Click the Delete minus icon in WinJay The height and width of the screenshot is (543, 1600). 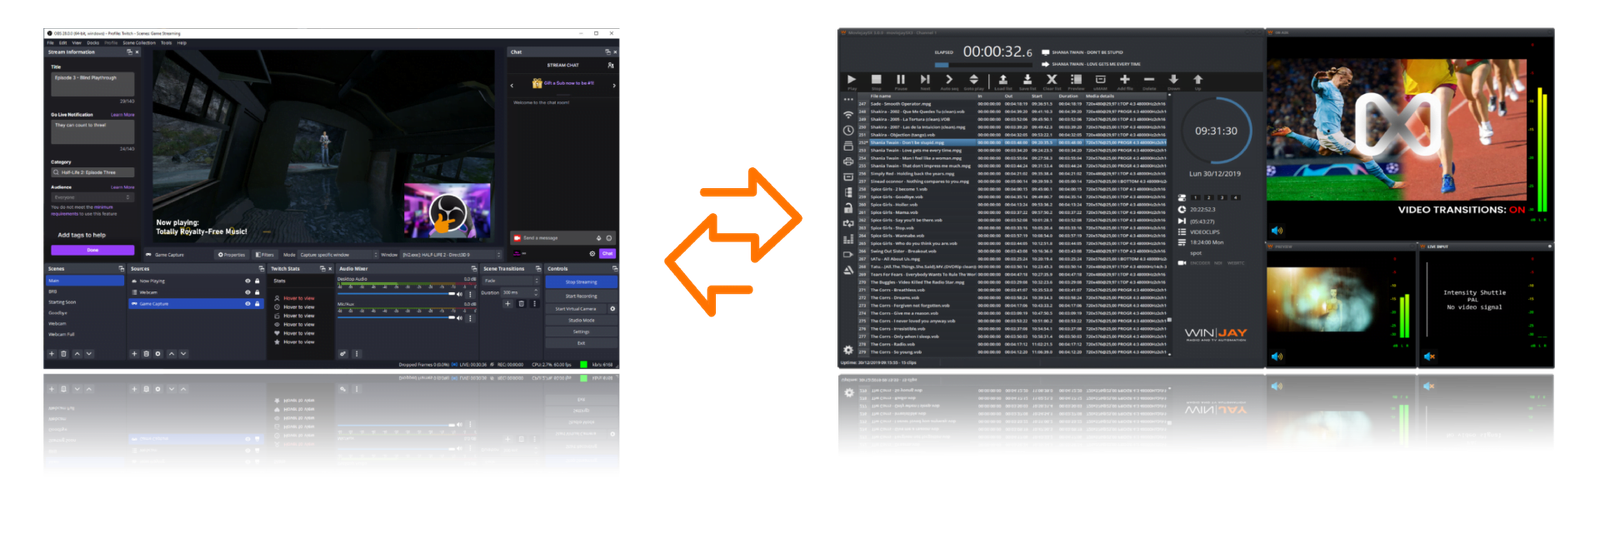pyautogui.click(x=1149, y=79)
